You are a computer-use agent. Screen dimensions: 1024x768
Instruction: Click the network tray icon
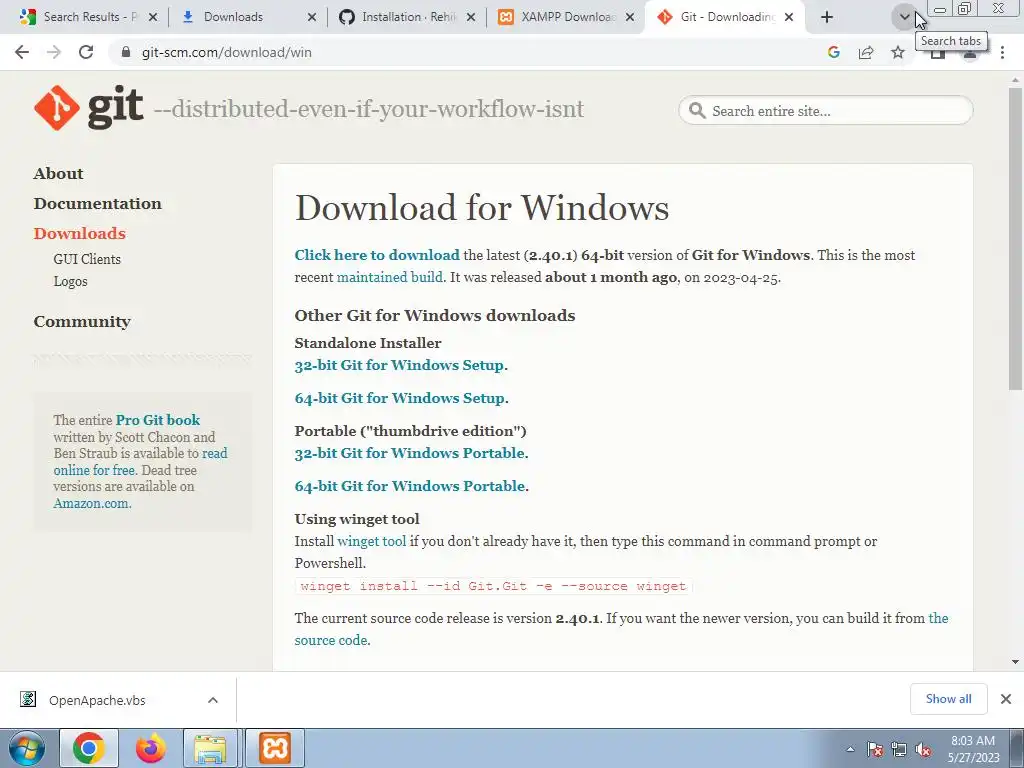click(x=899, y=750)
